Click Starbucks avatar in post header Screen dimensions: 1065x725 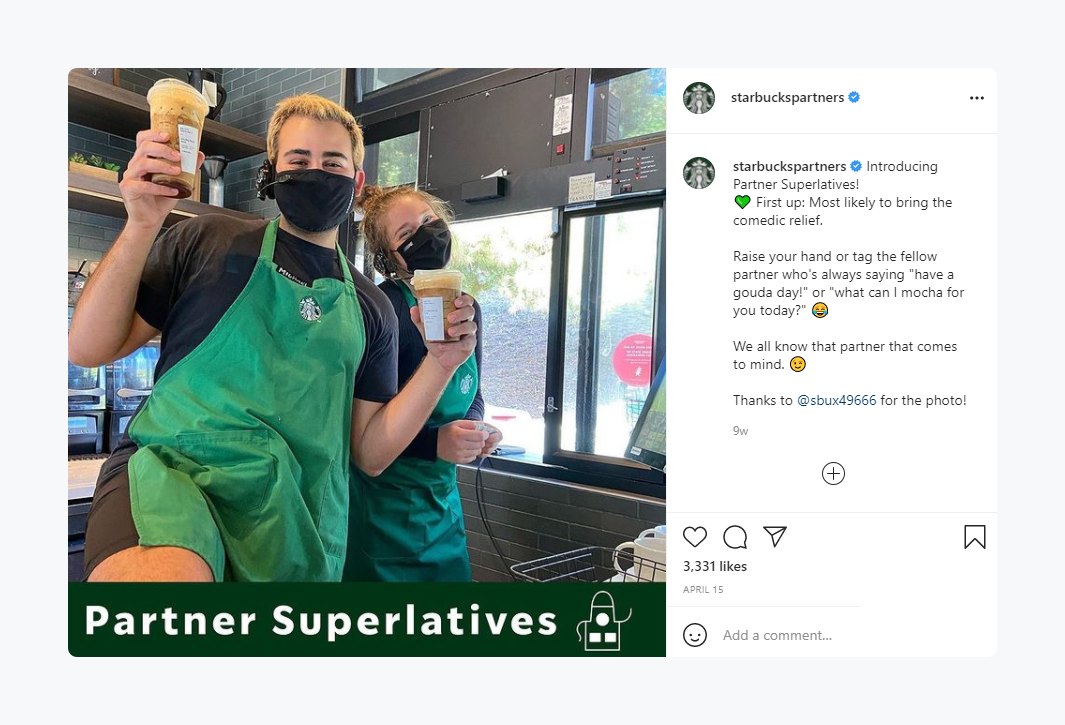point(699,98)
